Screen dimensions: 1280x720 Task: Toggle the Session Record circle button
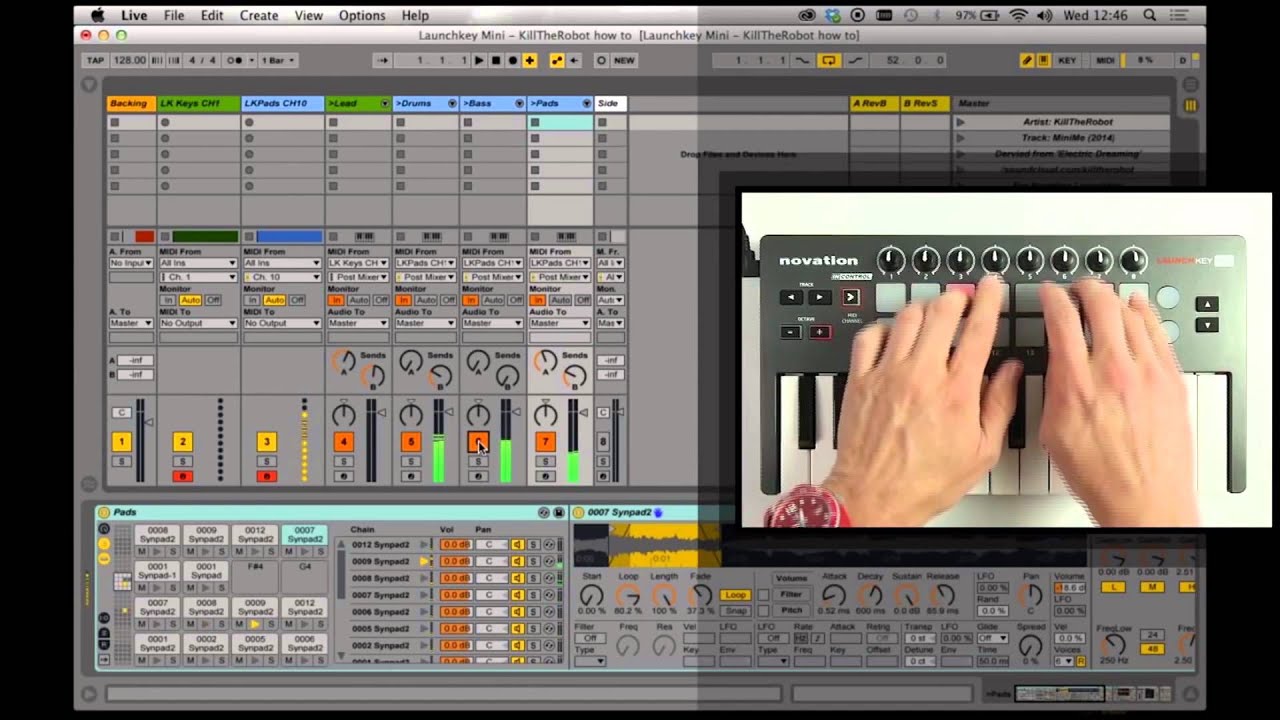[601, 60]
